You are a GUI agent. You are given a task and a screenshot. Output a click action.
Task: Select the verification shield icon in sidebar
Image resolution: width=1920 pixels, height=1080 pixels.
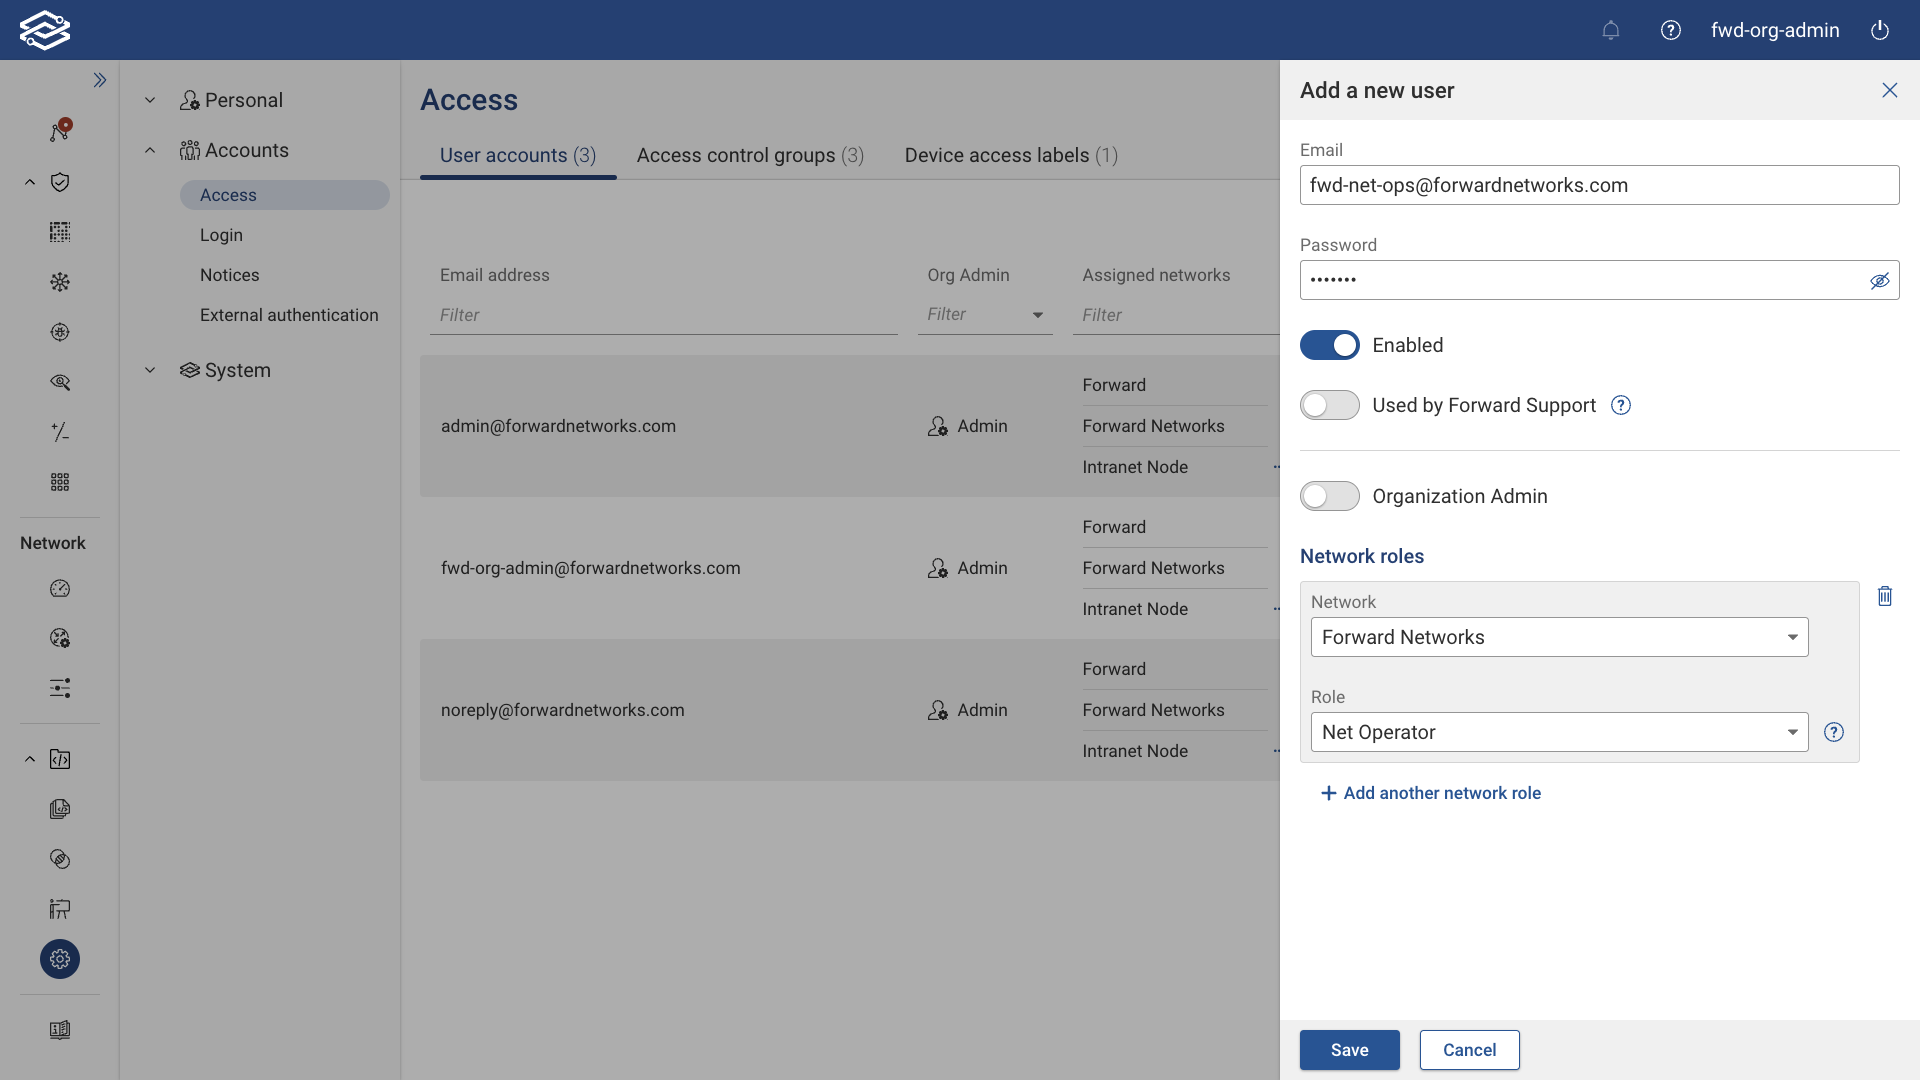tap(60, 182)
